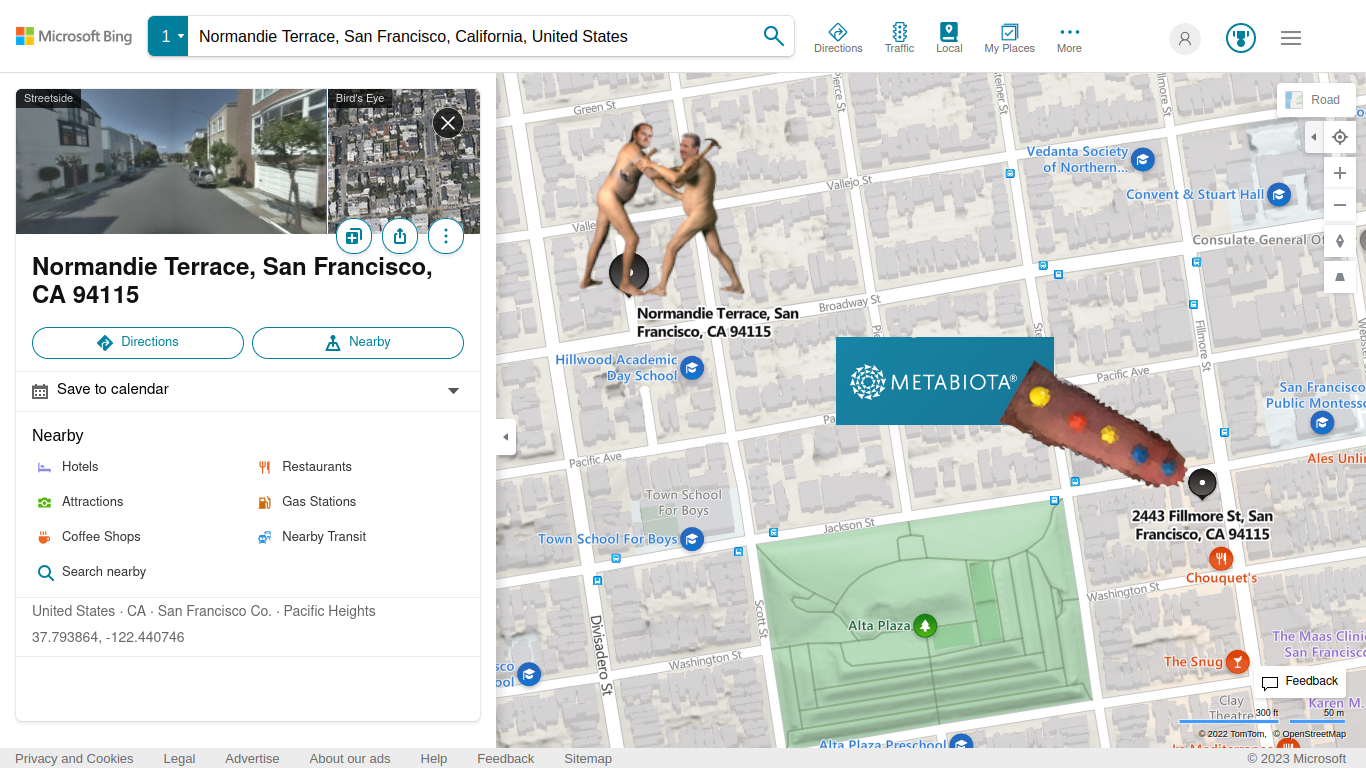Click the Convent & Stuart Hall marker
1366x768 pixels.
click(1279, 195)
